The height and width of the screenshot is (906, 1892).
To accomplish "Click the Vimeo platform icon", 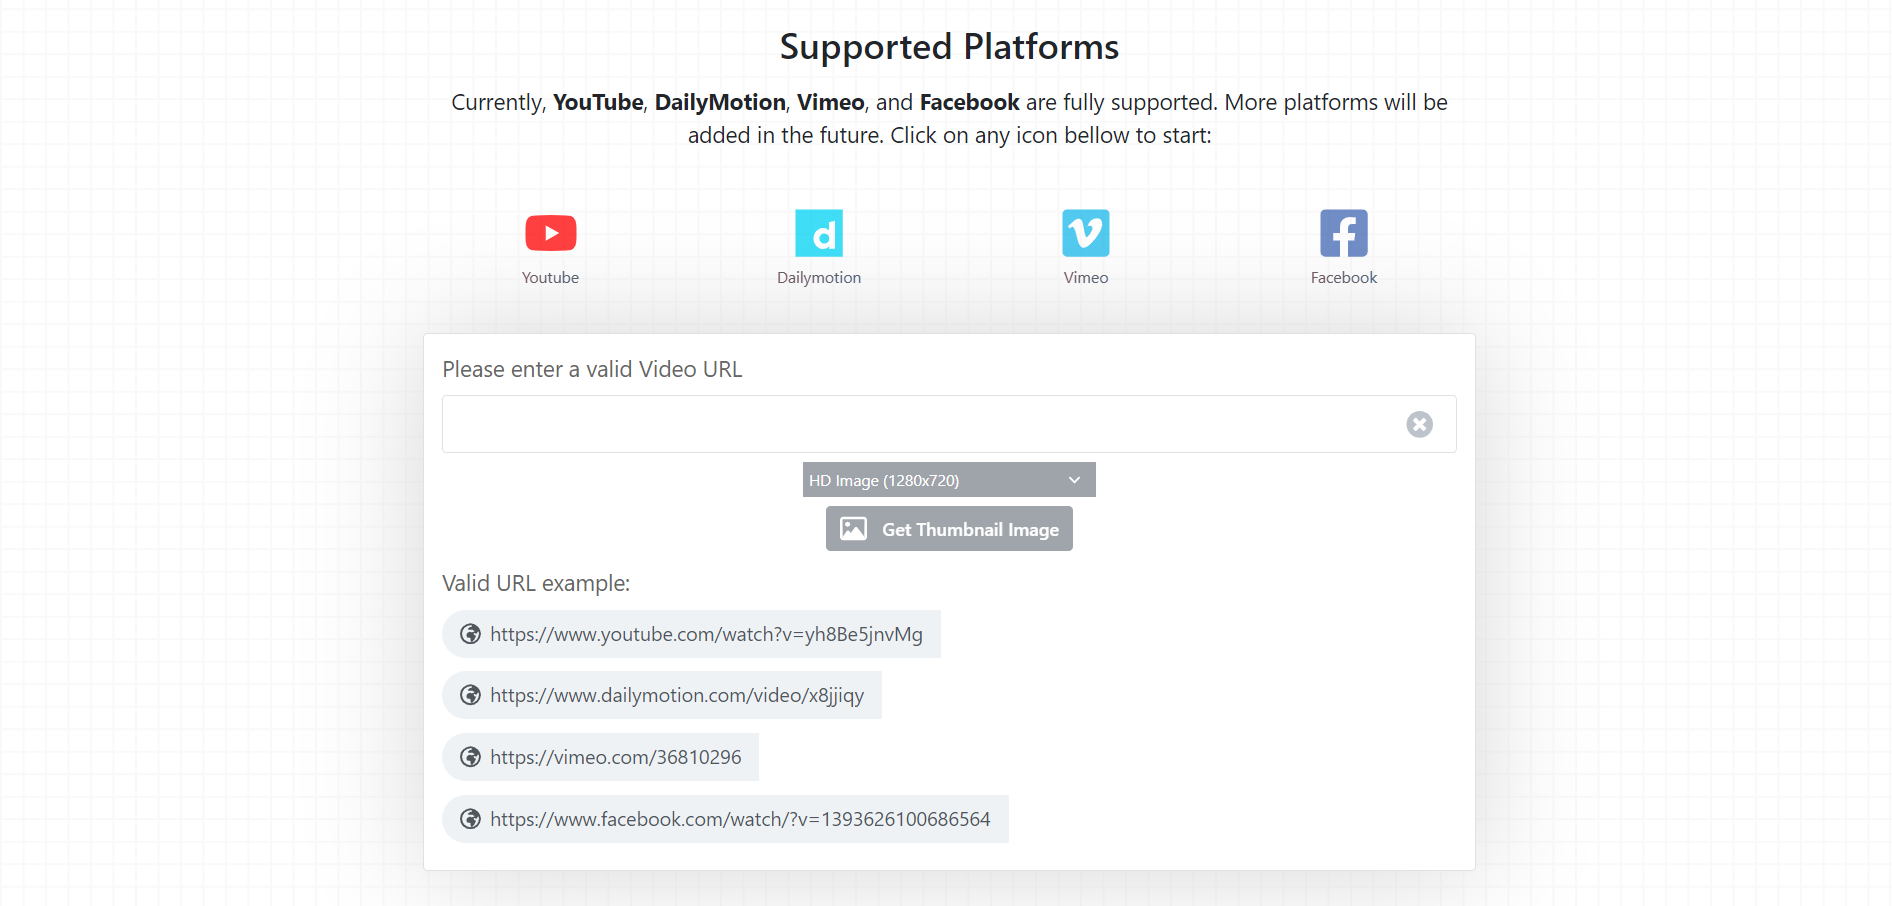I will point(1086,233).
